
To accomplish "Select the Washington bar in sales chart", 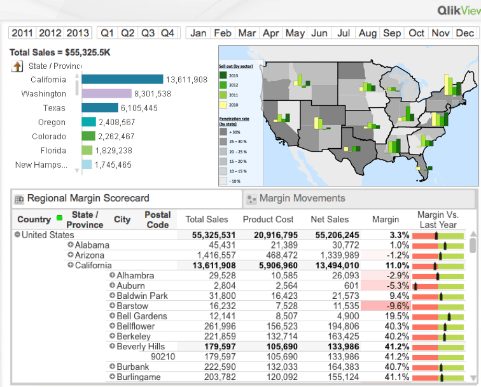I will pyautogui.click(x=107, y=94).
